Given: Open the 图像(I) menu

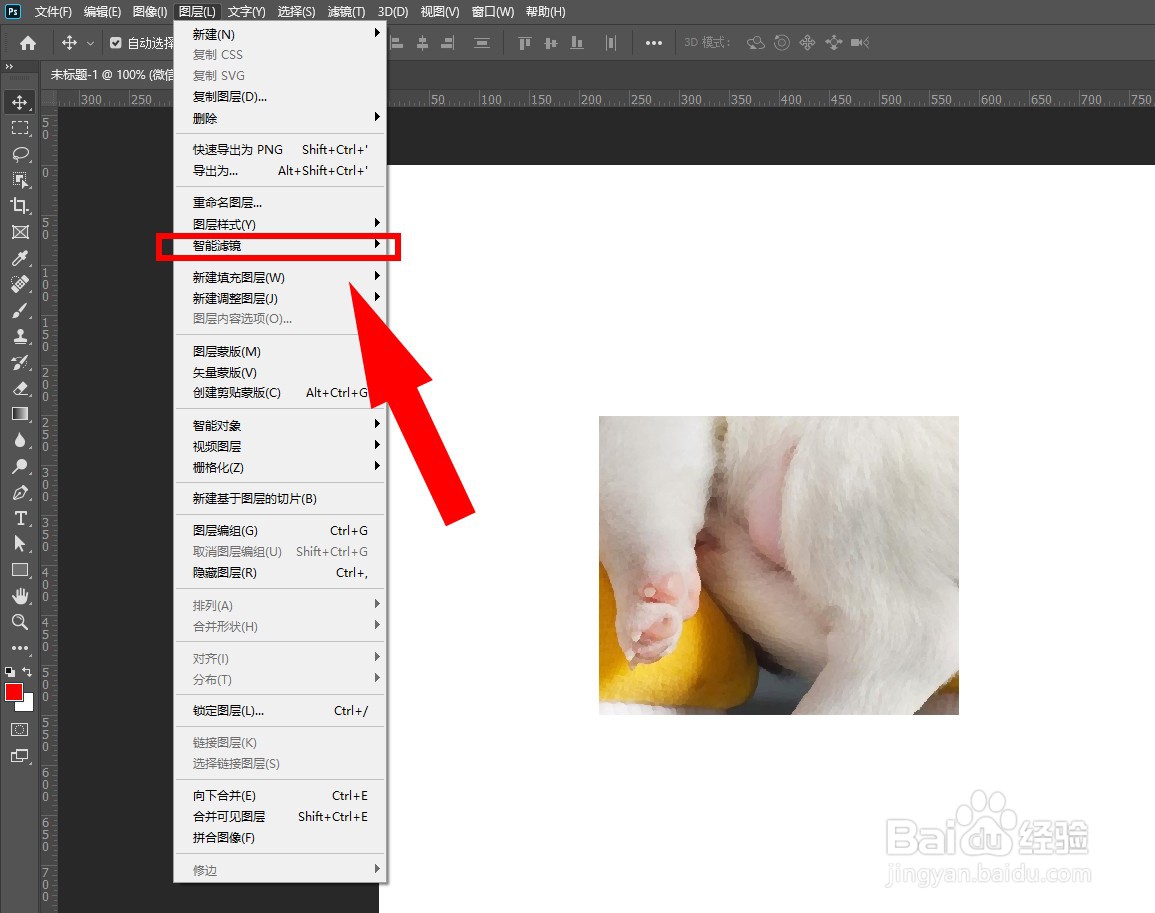Looking at the screenshot, I should [150, 12].
